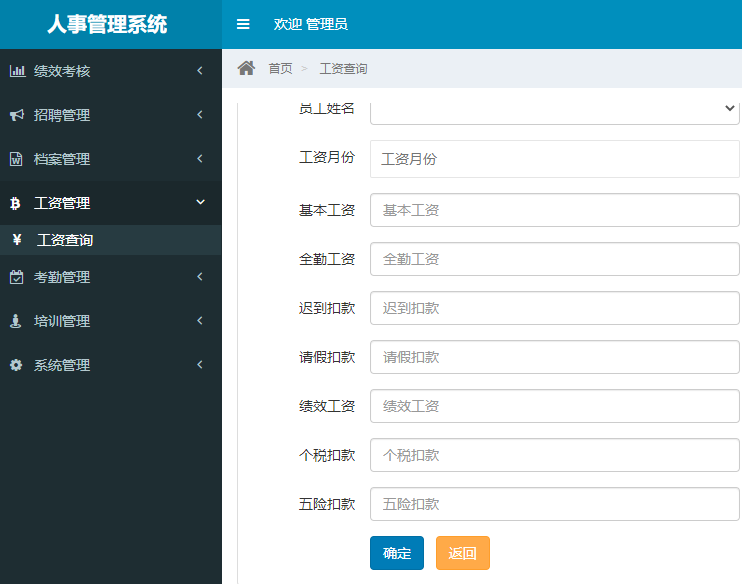Screen dimensions: 742x584
Task: Click the gear icon beside 系统管理
Action: [16, 365]
